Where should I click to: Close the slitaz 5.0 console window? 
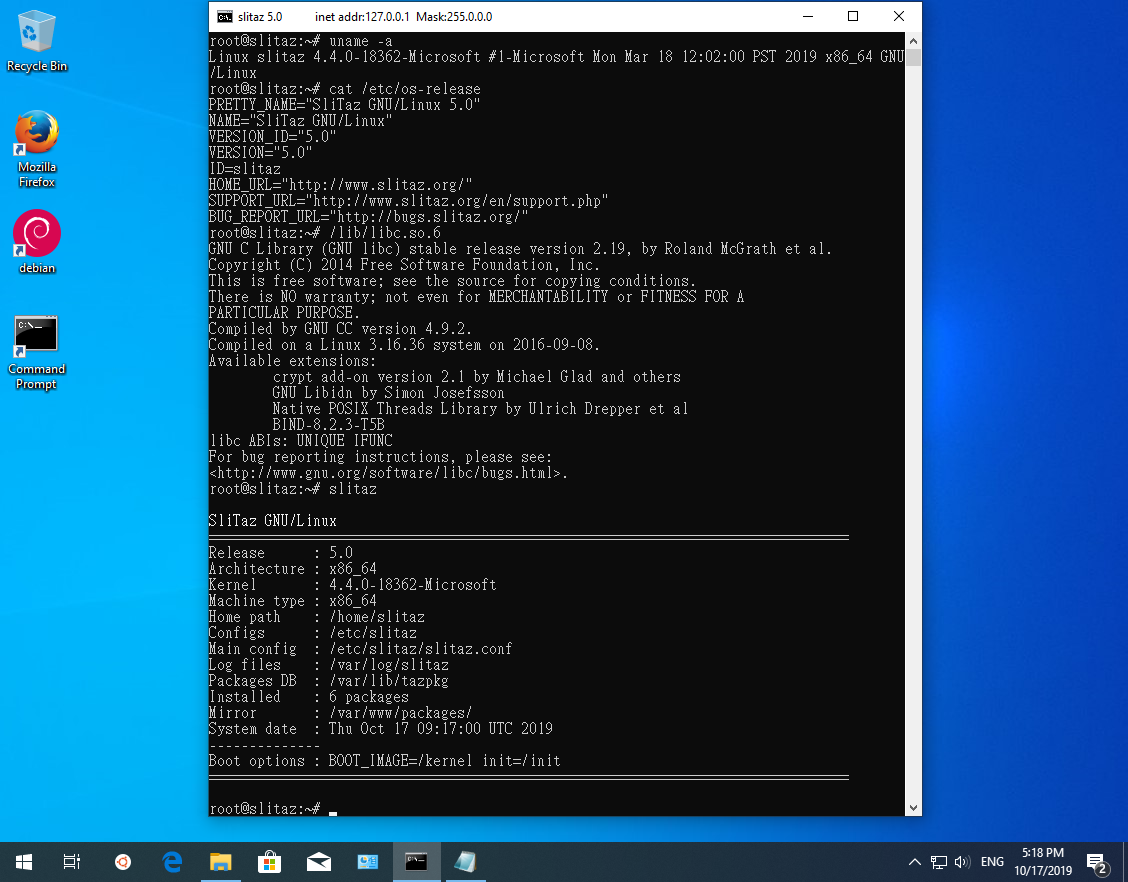899,17
